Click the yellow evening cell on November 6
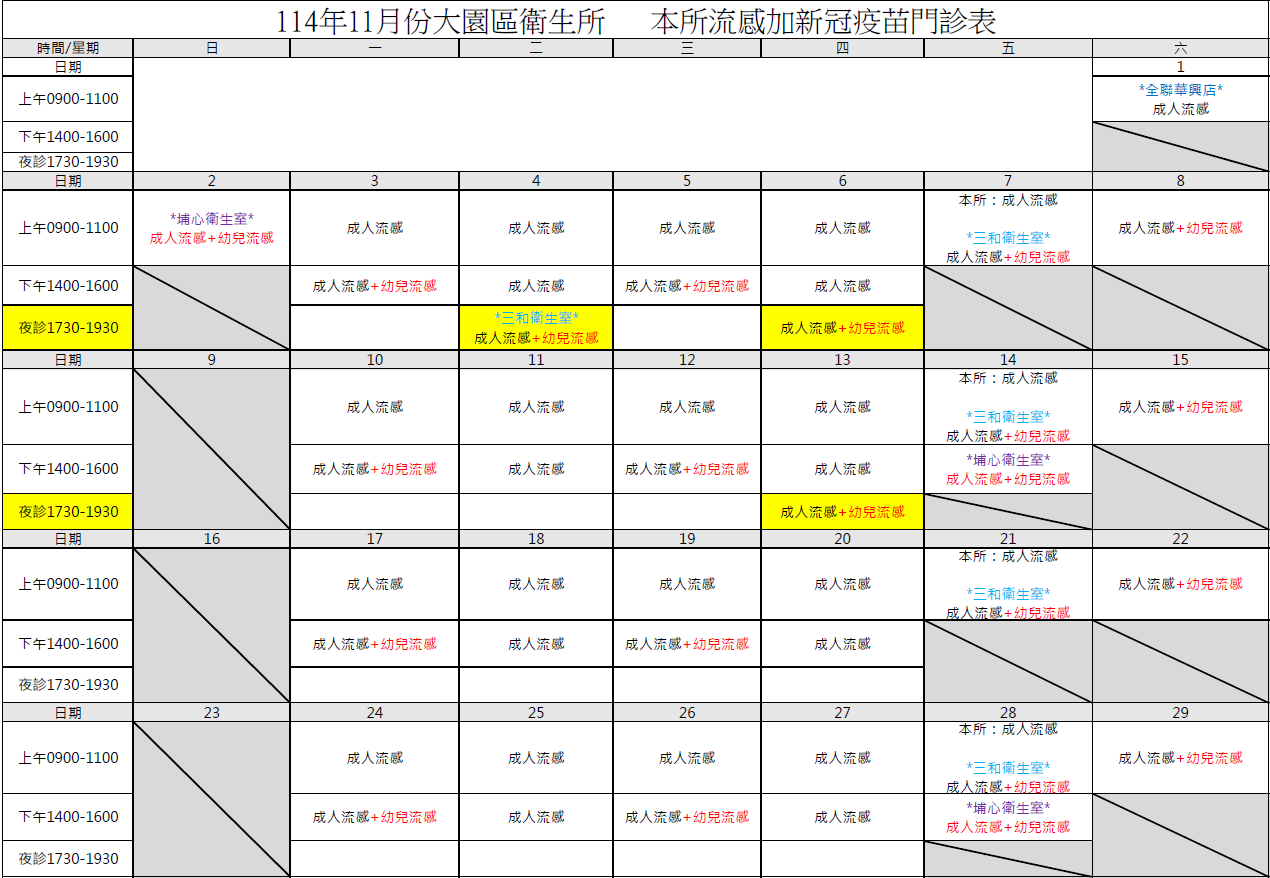The height and width of the screenshot is (878, 1270). click(x=842, y=328)
